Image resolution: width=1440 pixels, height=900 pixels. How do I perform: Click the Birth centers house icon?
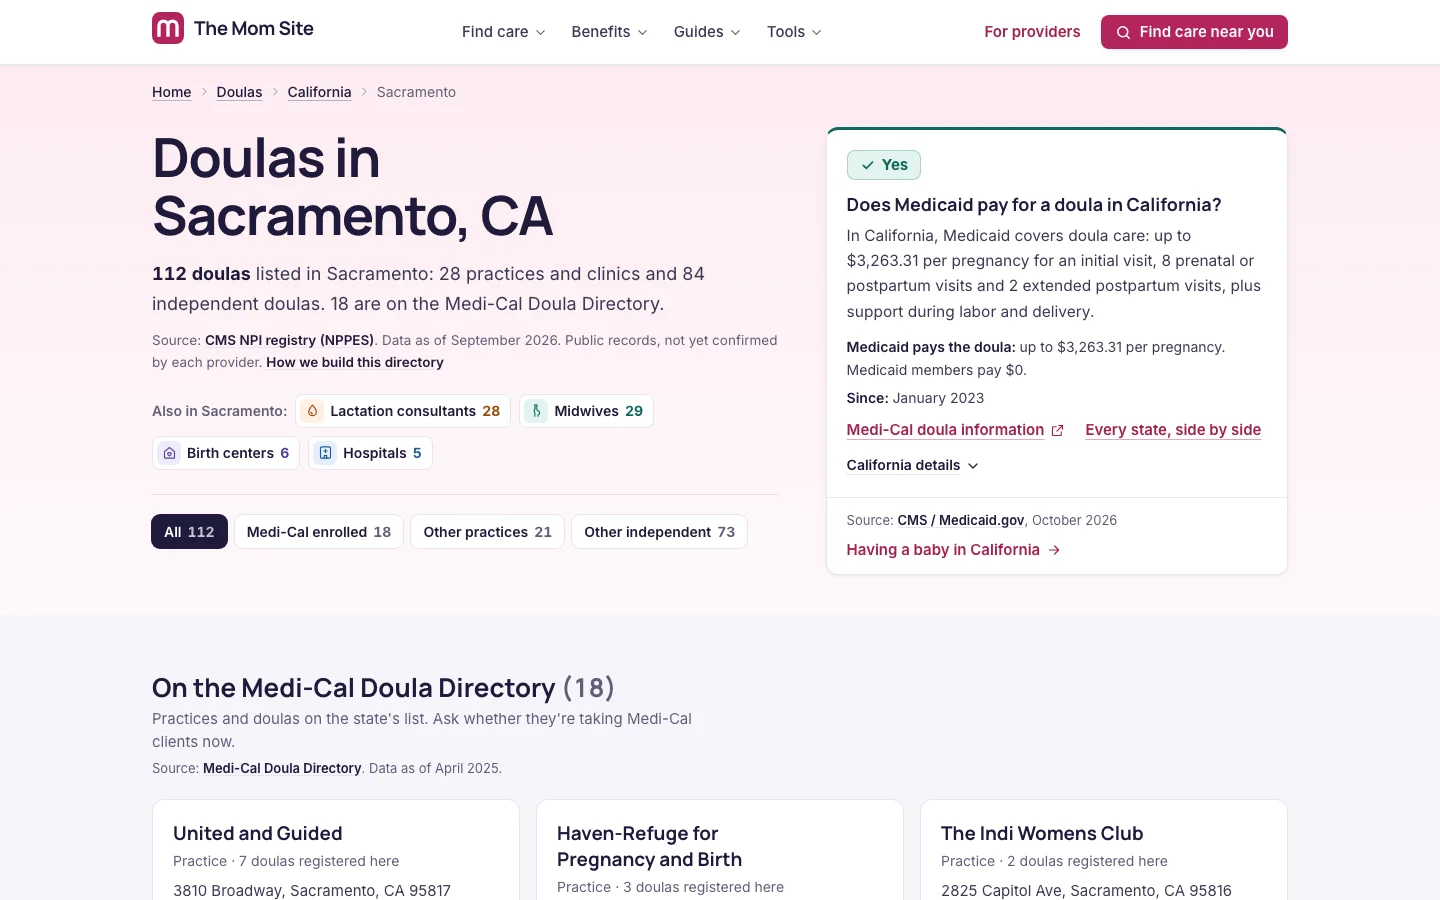pos(170,453)
